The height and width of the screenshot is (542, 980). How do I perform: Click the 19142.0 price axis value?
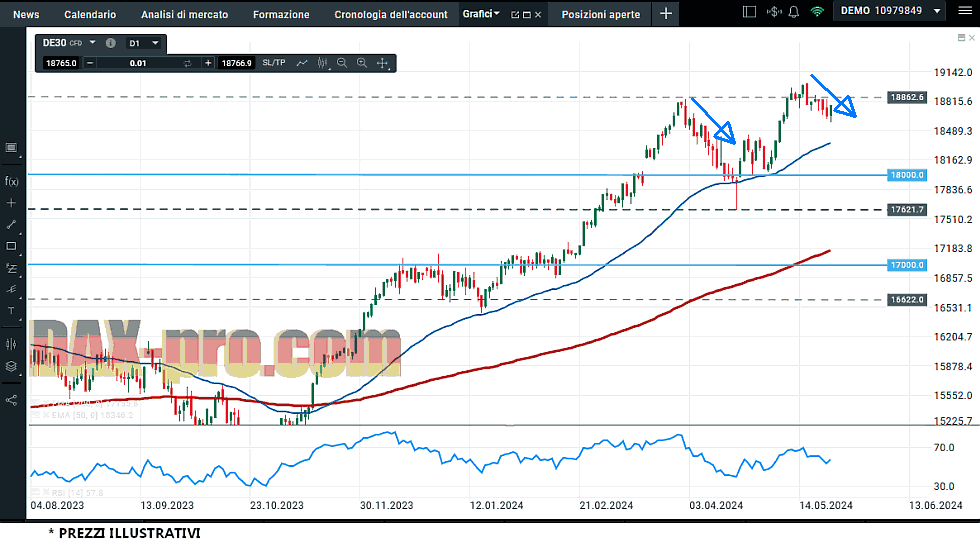coord(953,73)
